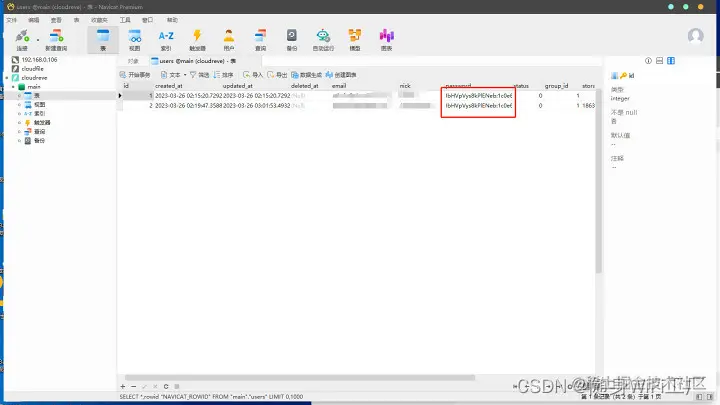Open the Text (文本) dropdown

pyautogui.click(x=173, y=75)
